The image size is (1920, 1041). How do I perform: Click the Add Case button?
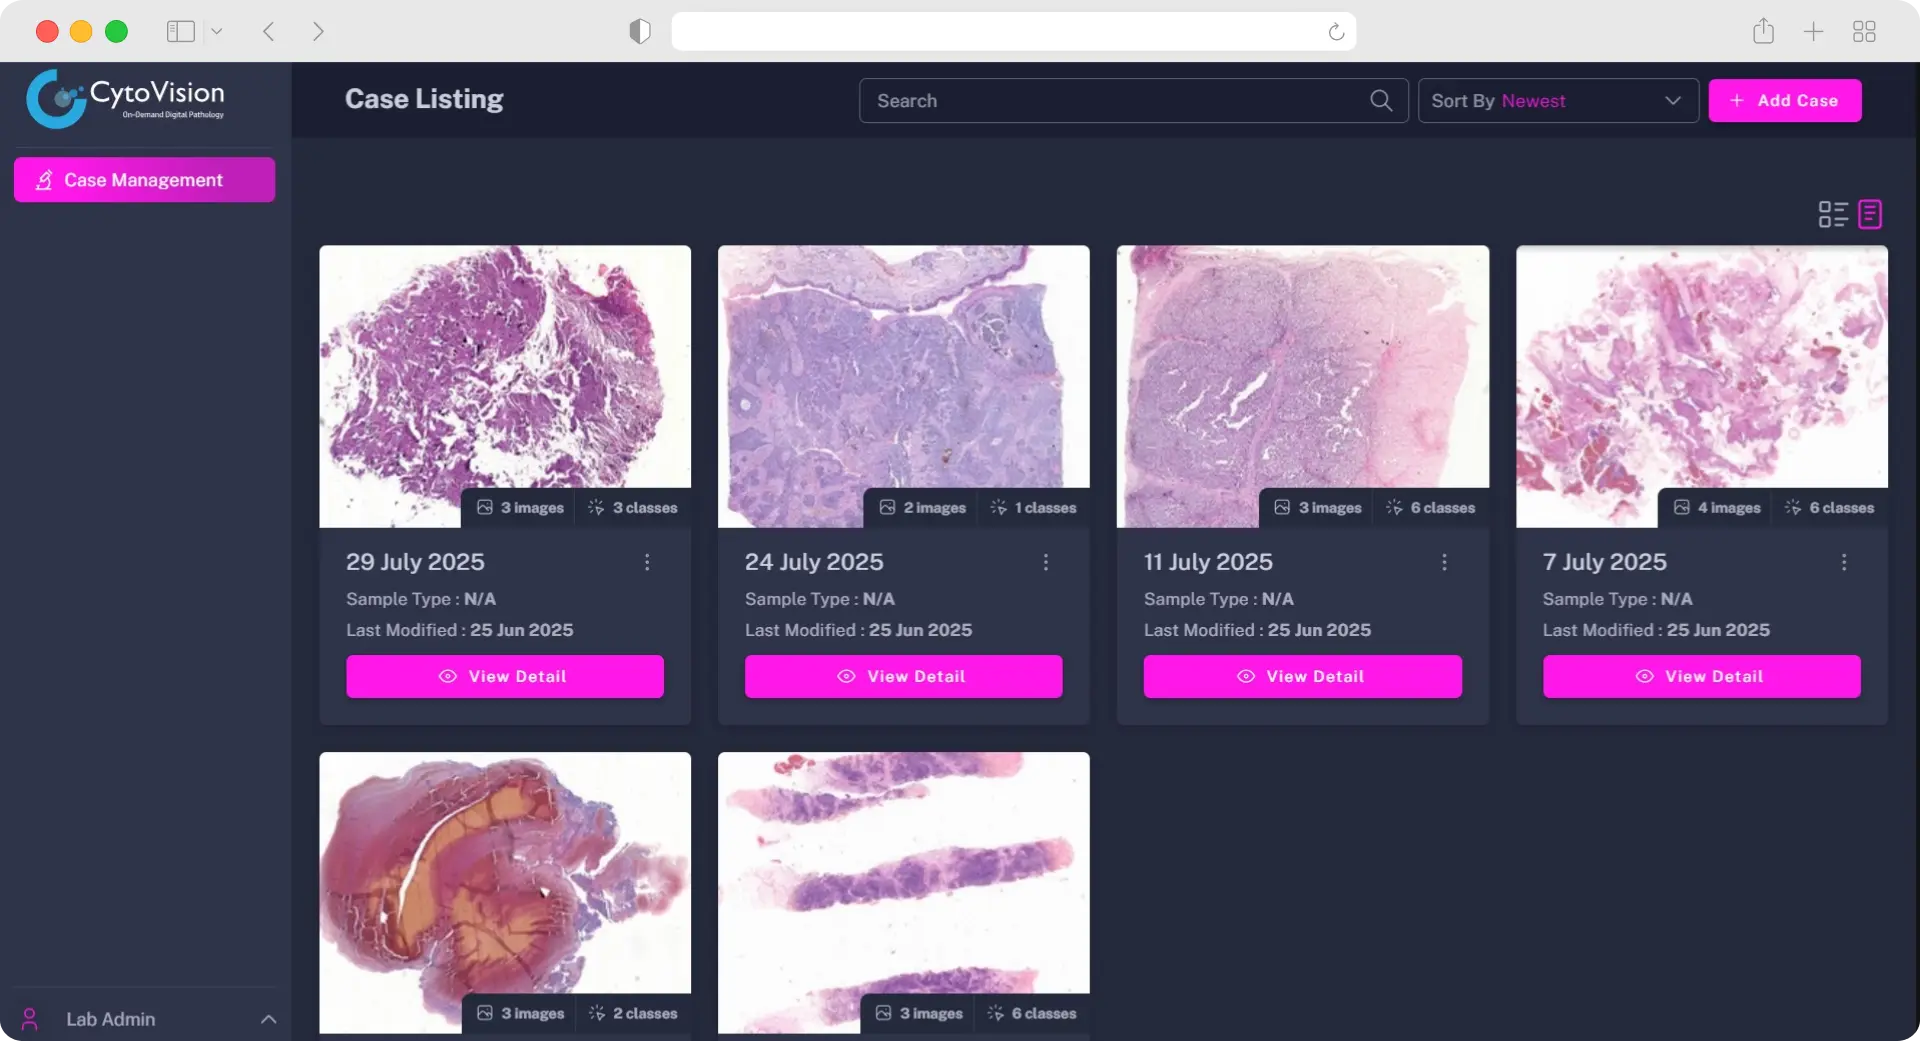(x=1784, y=101)
